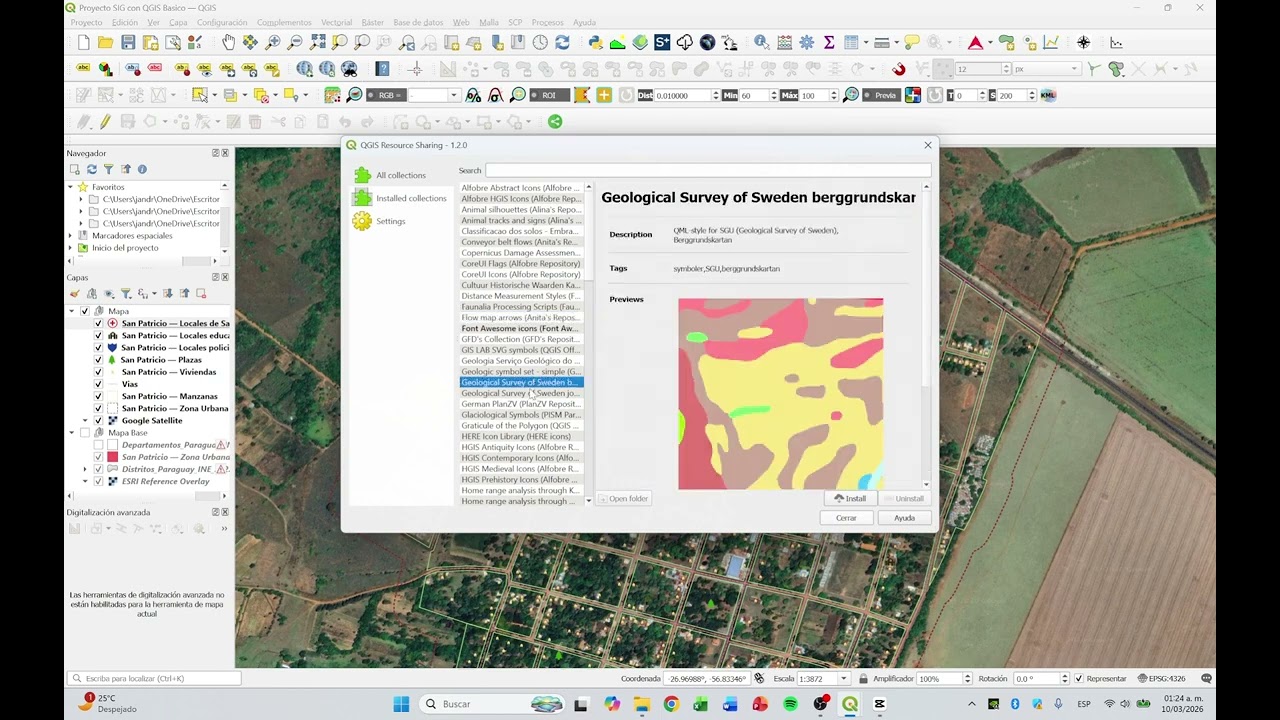
Task: Switch to the Installed collections tab
Action: pyautogui.click(x=400, y=198)
